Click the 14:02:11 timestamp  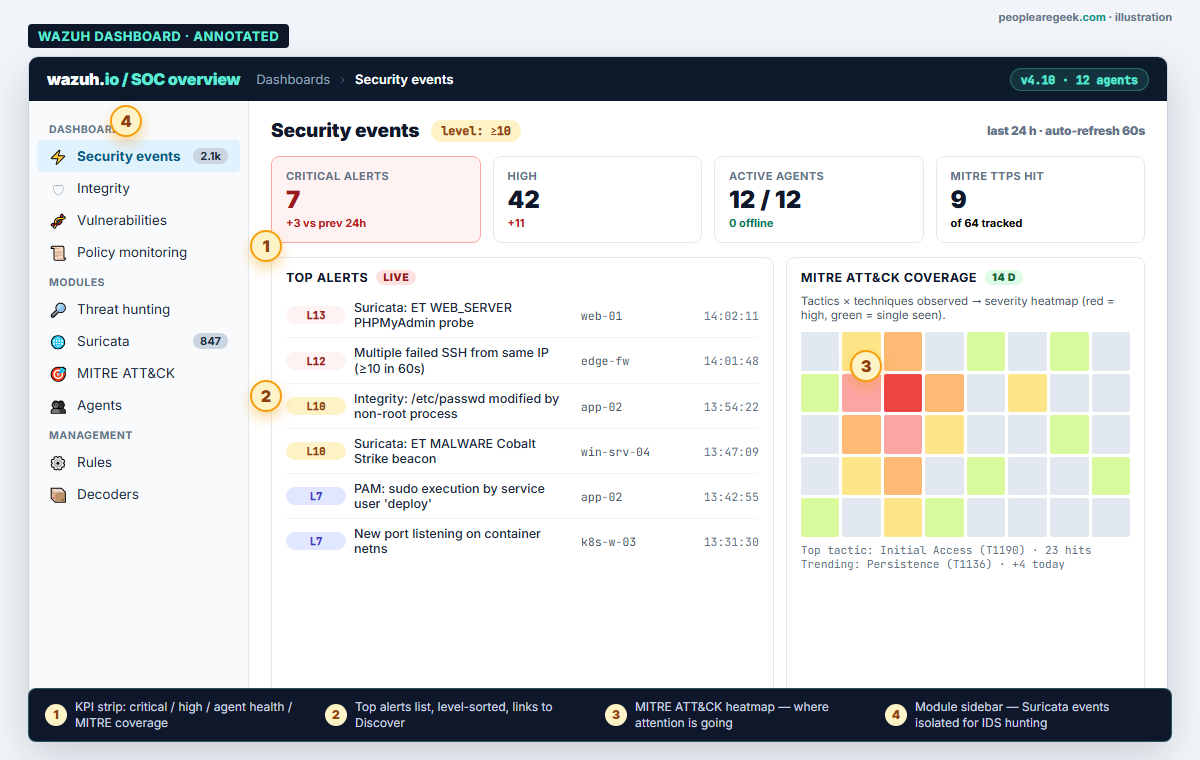tap(731, 316)
